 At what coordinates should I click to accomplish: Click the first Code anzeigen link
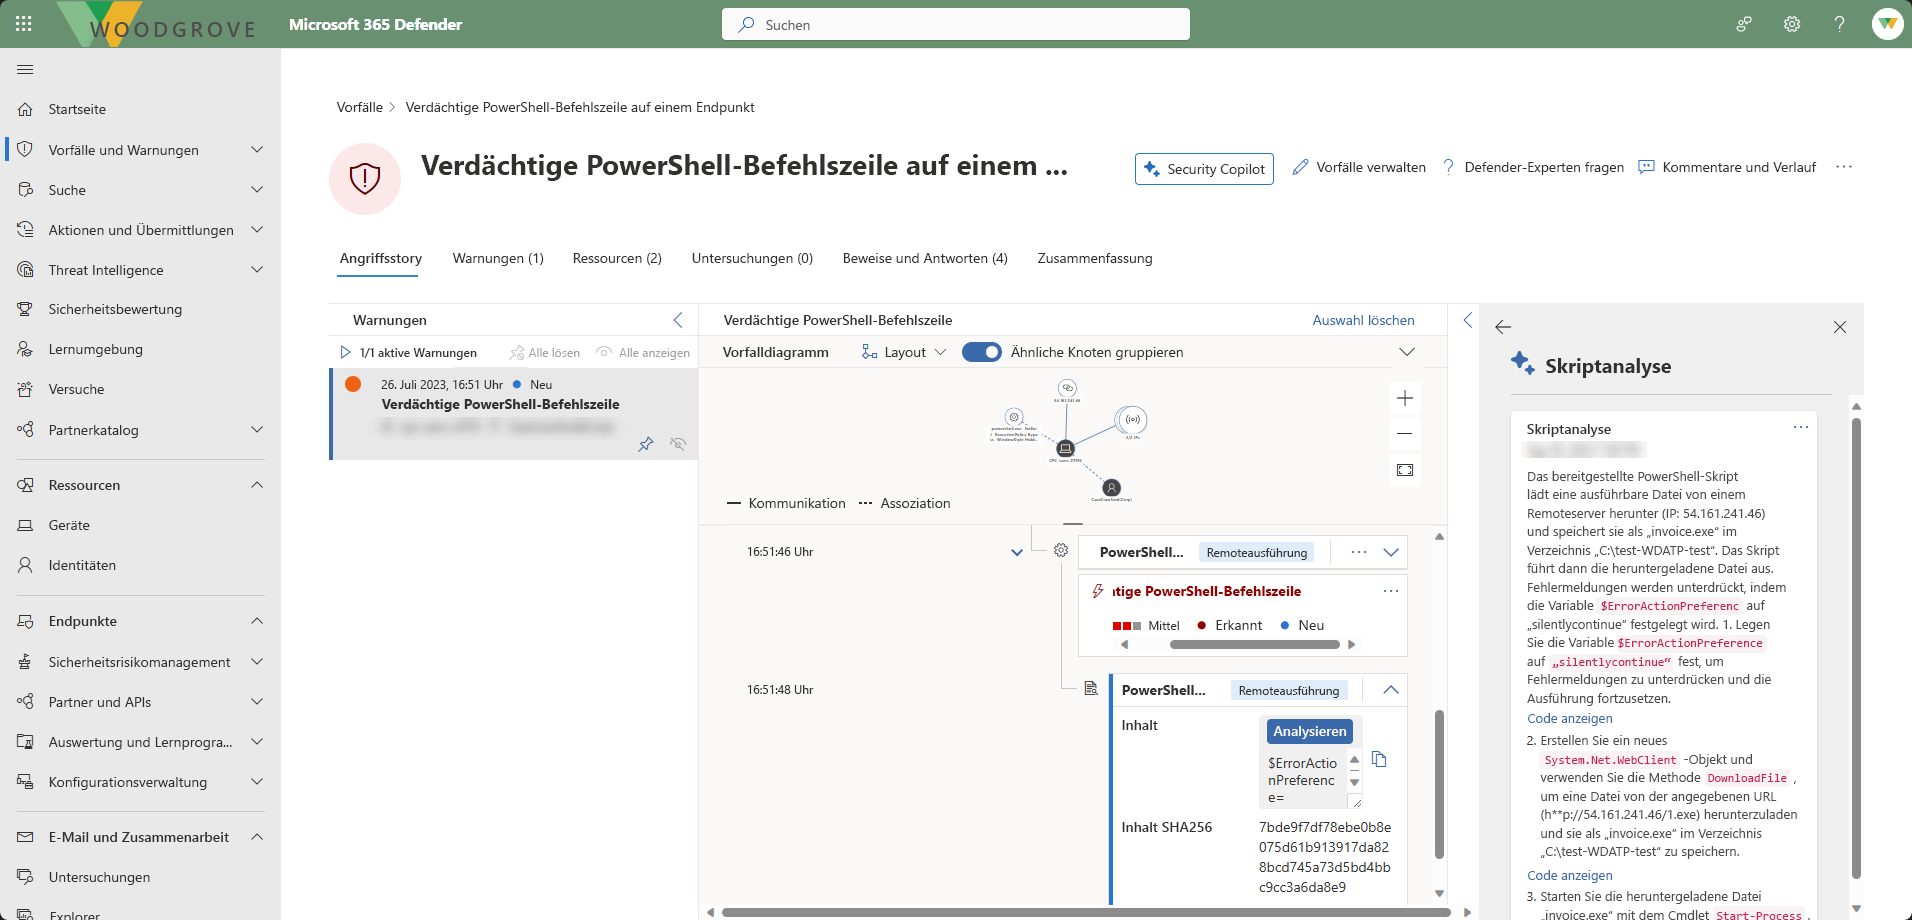coord(1570,718)
